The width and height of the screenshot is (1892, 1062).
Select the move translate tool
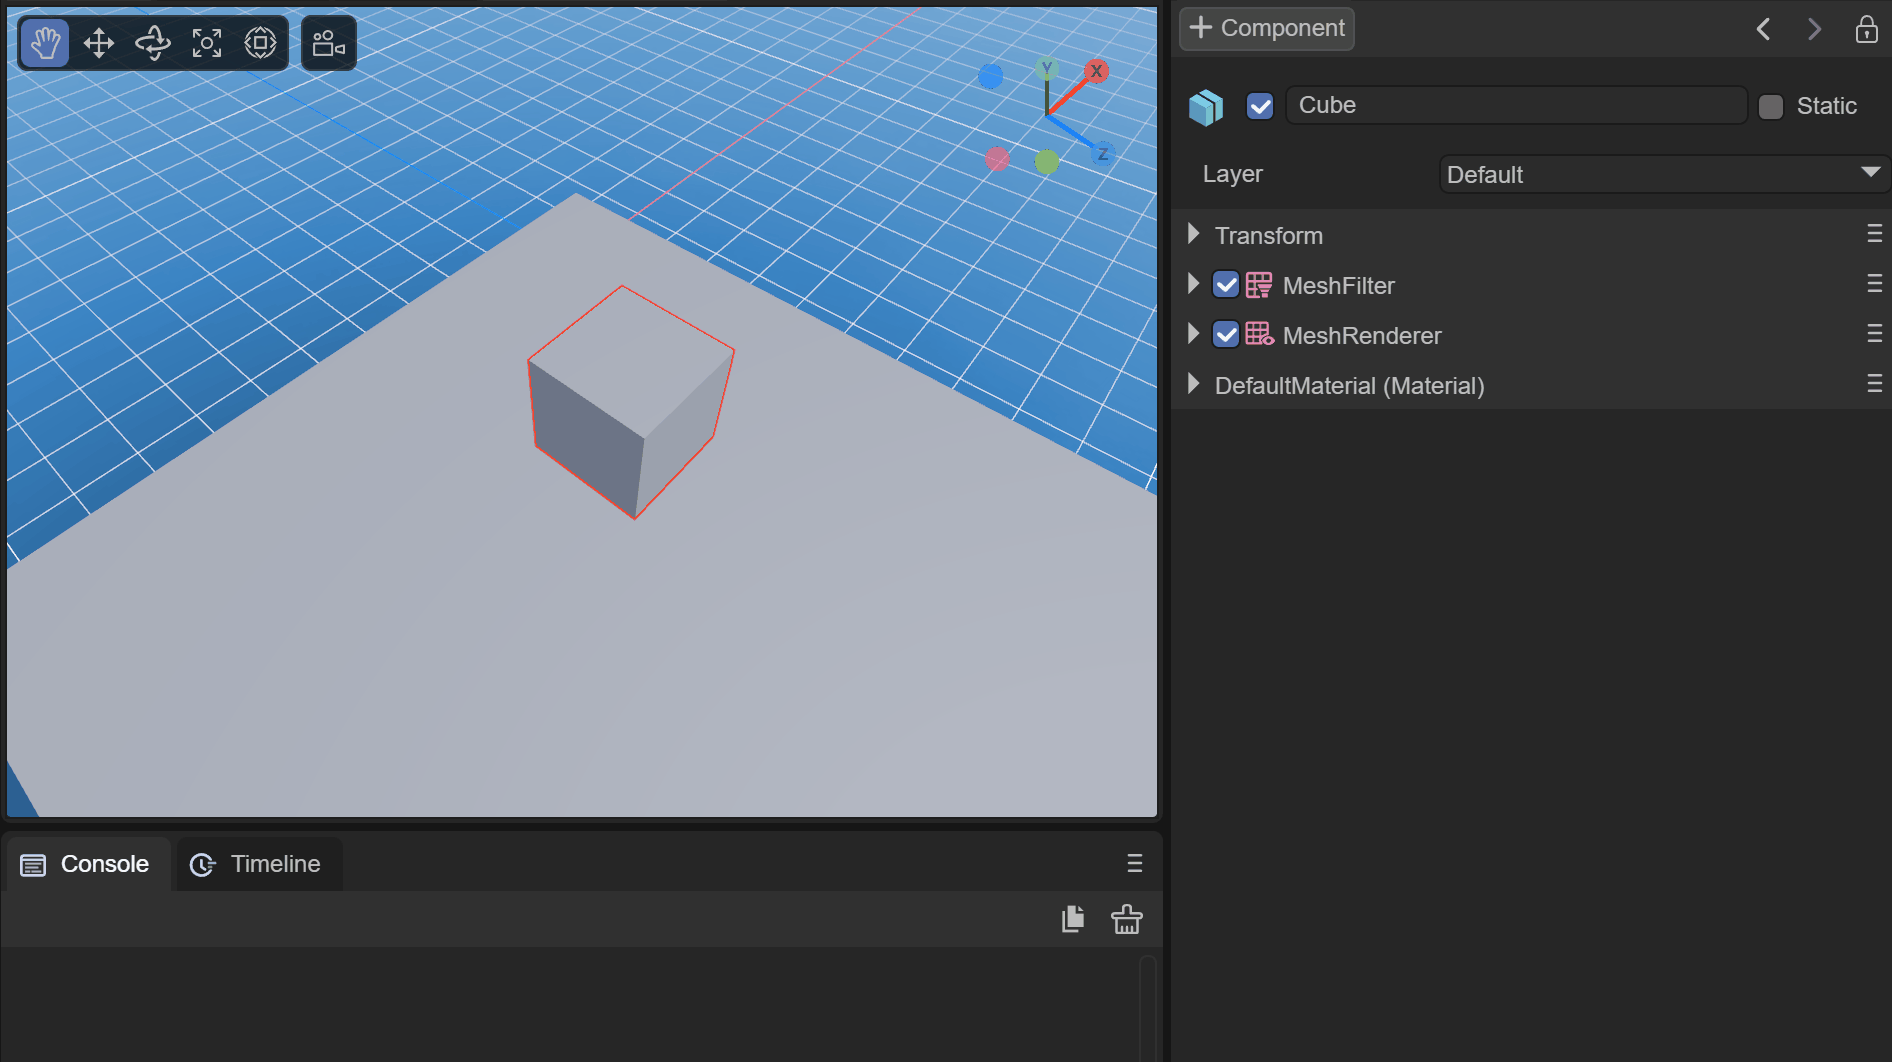pos(99,43)
